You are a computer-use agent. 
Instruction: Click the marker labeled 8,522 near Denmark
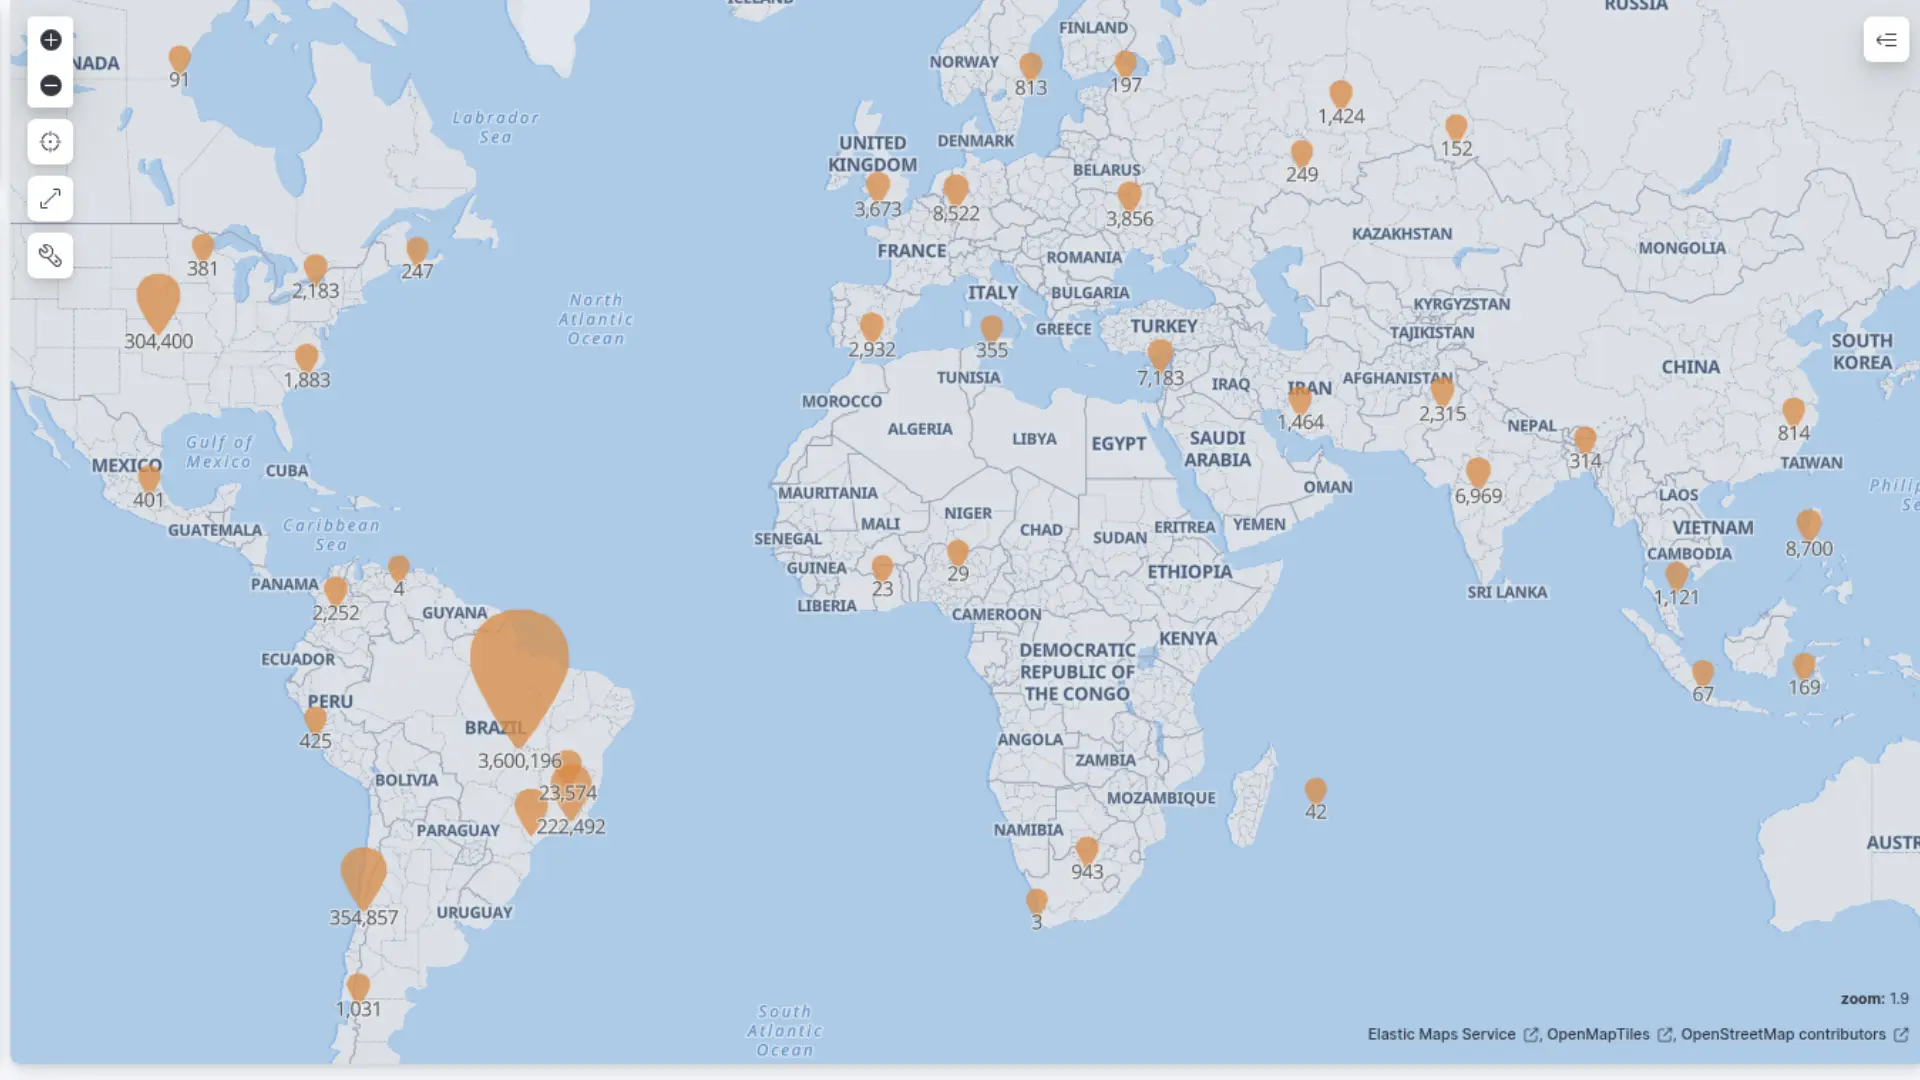956,190
